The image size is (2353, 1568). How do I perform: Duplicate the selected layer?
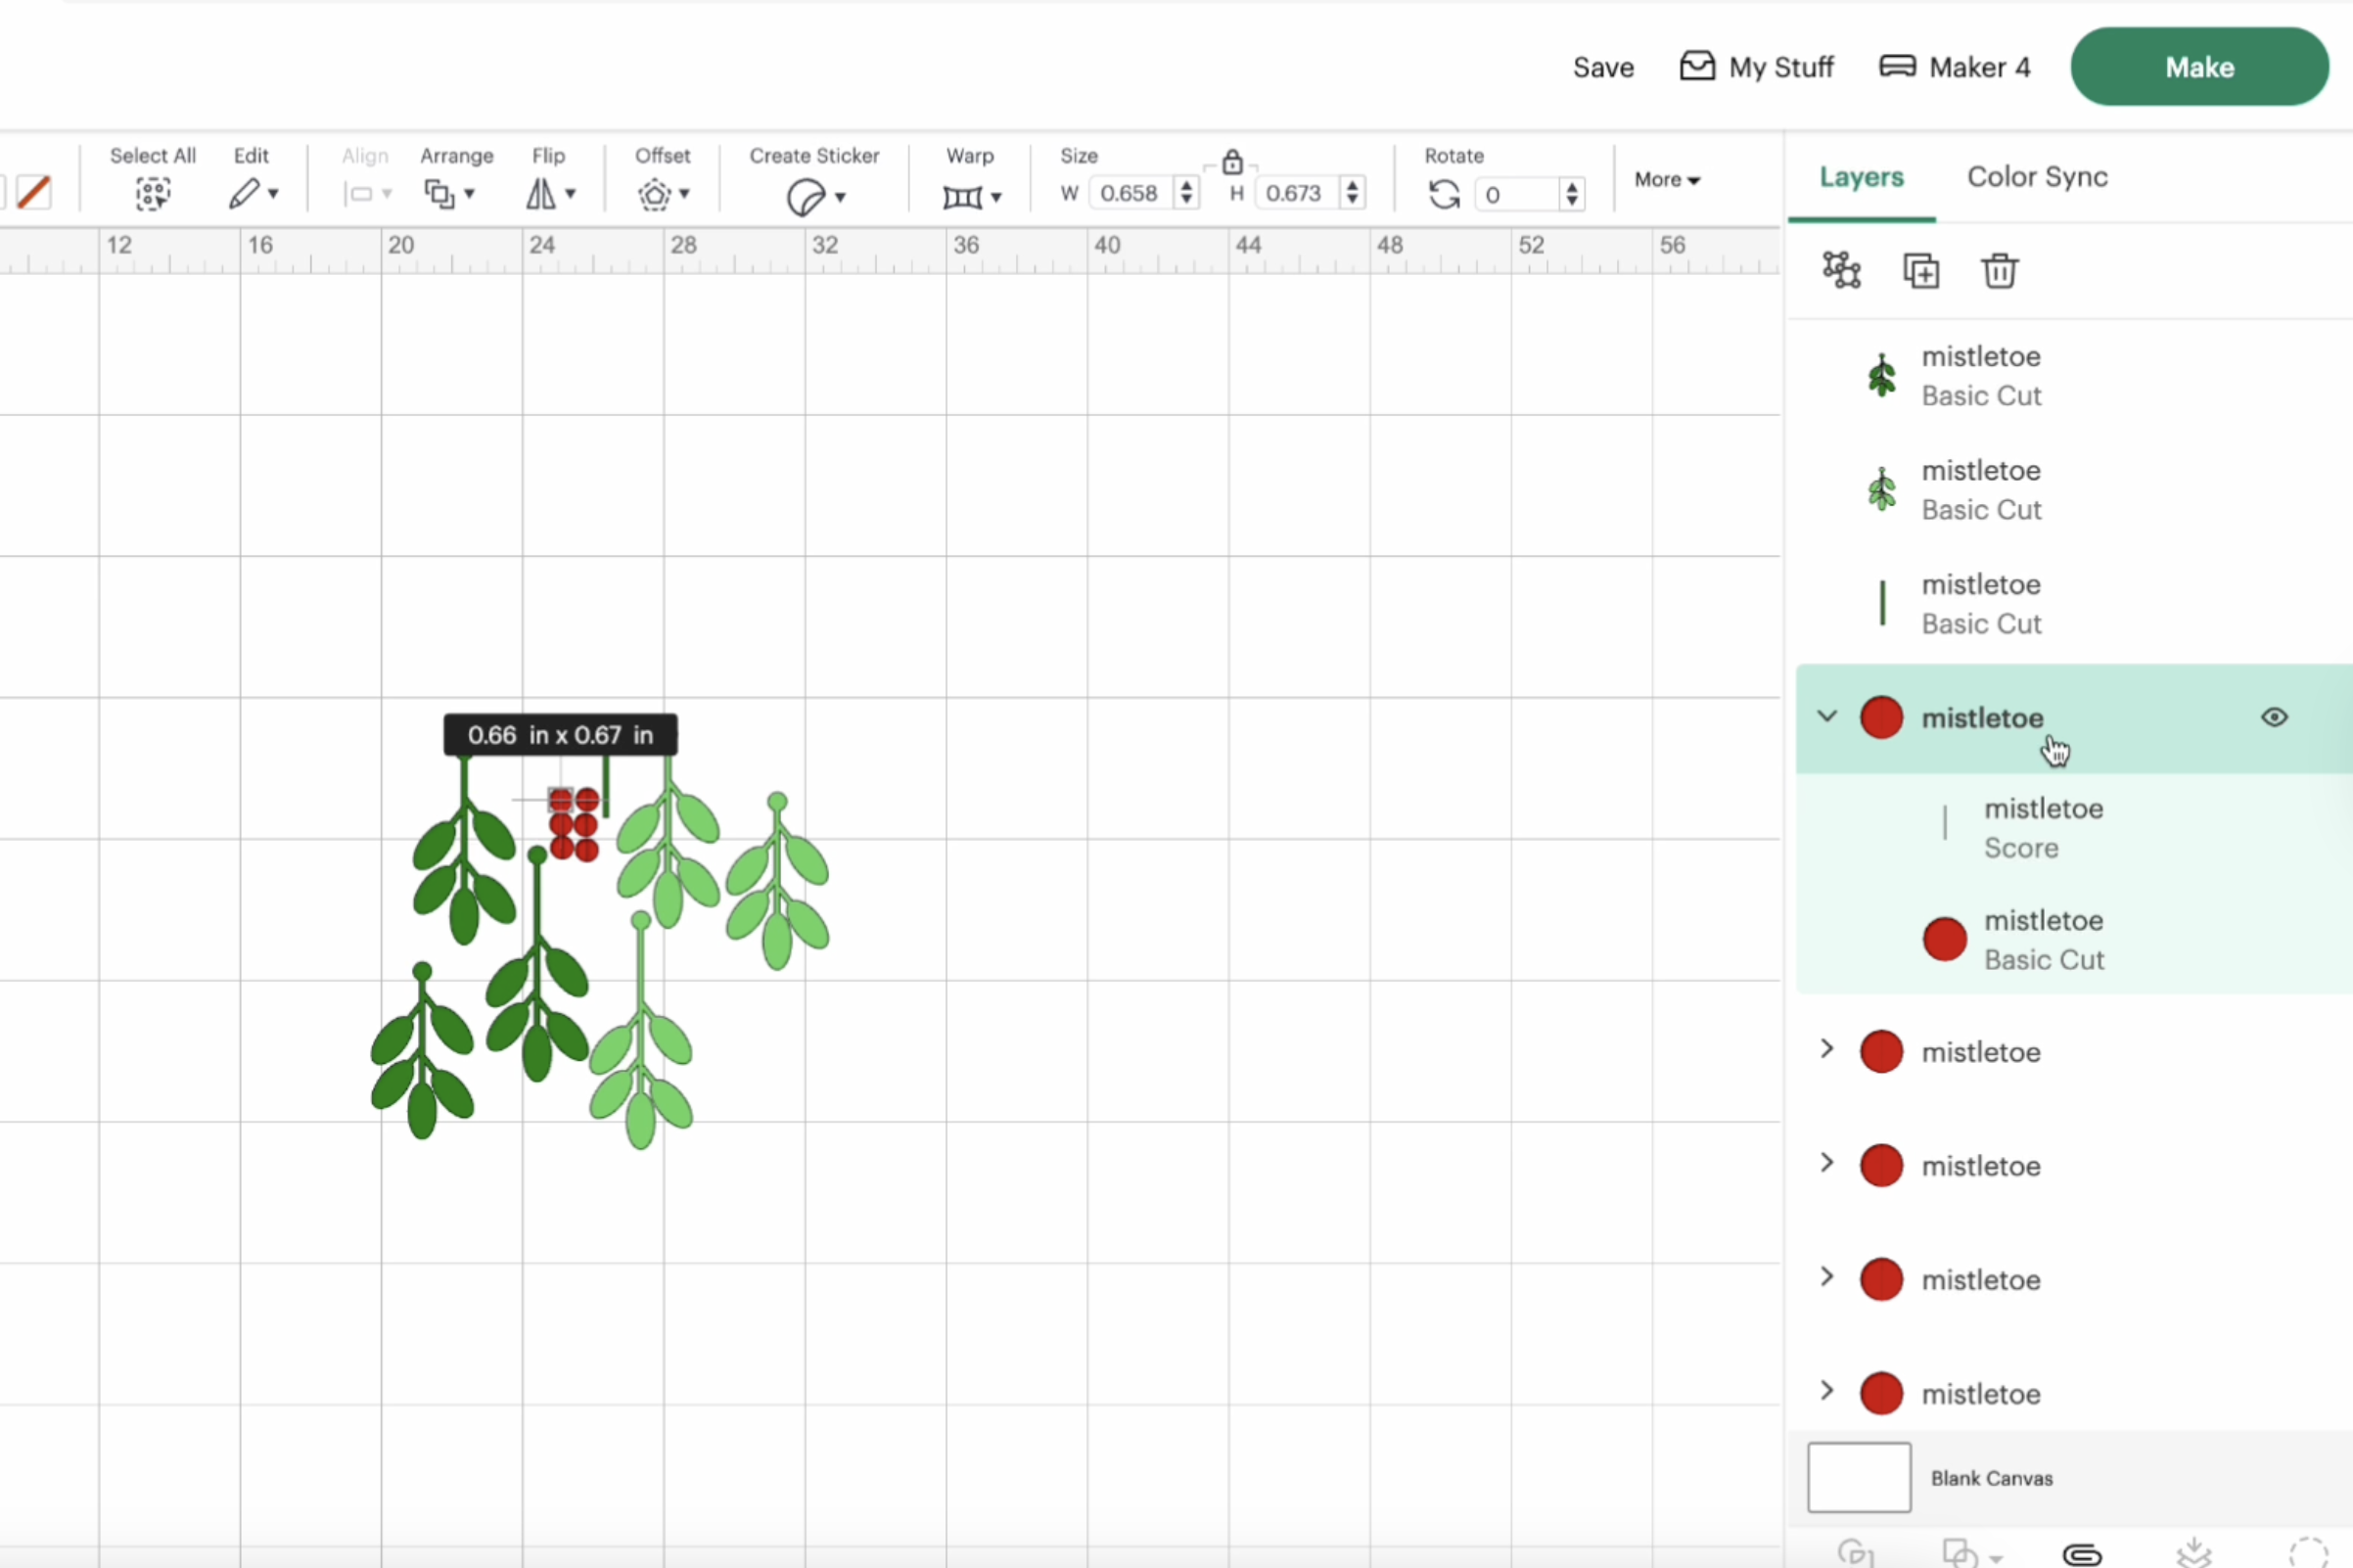coord(1920,270)
